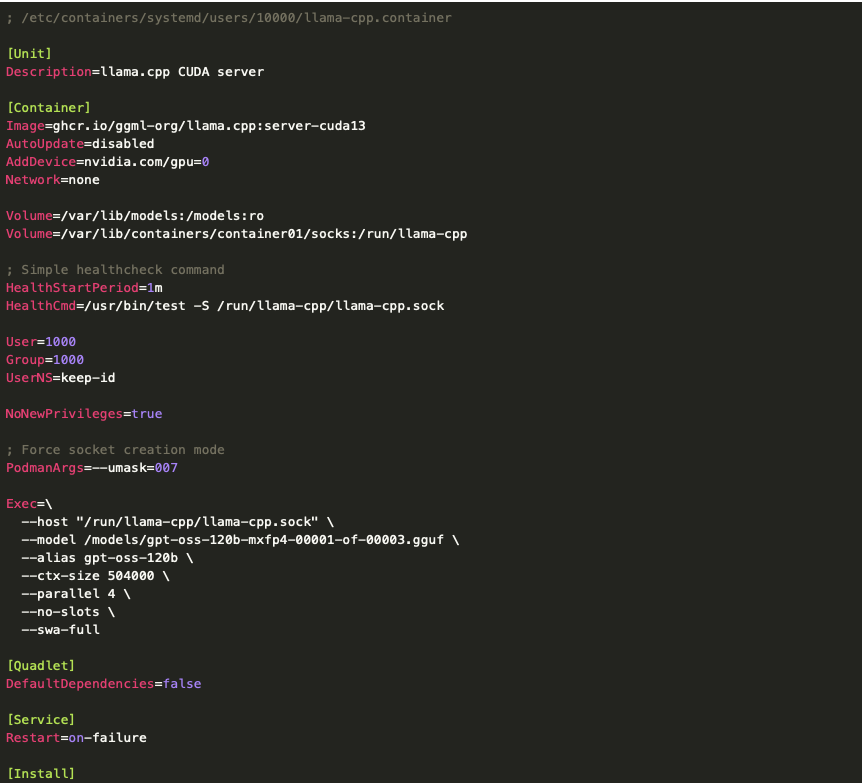Click the value 'llama.cpp CUDA server'
The height and width of the screenshot is (783, 862).
[182, 72]
